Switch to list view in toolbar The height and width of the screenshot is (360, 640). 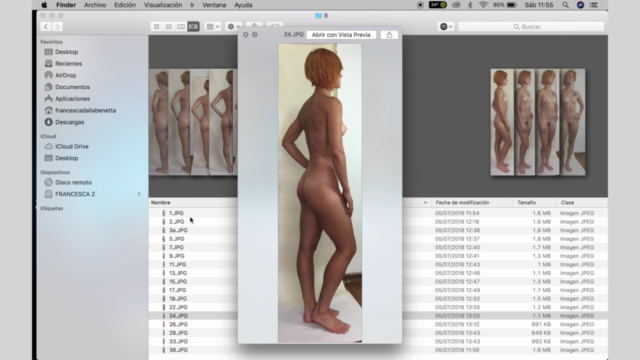(169, 27)
